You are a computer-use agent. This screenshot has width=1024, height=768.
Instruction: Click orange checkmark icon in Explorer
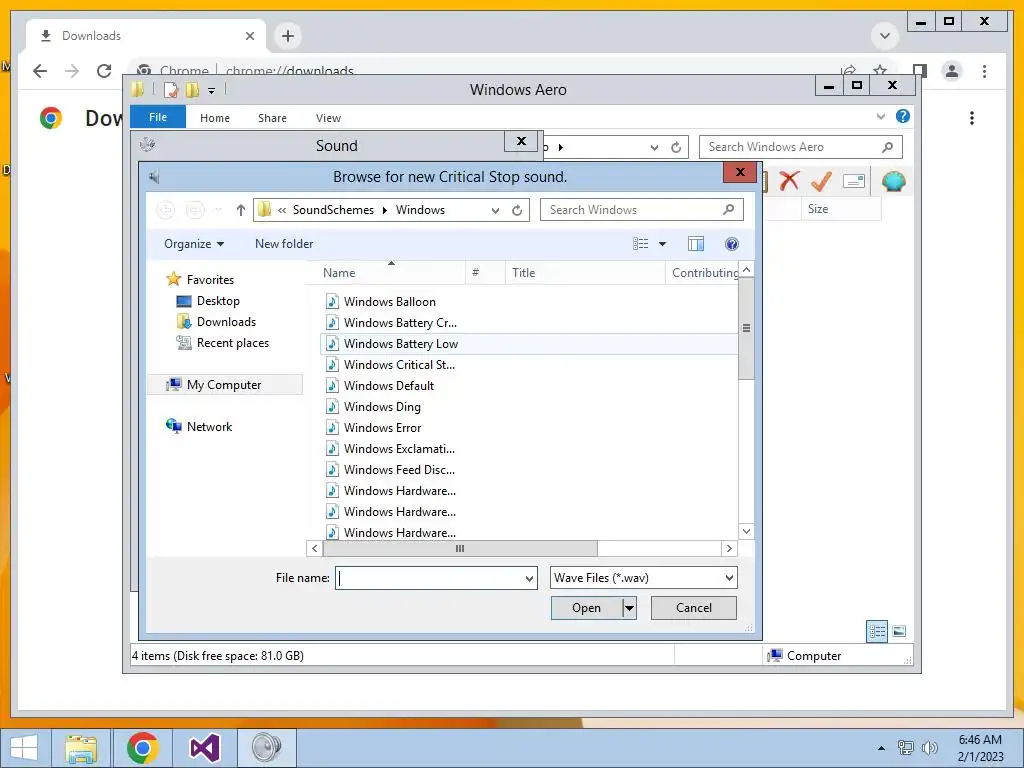click(x=820, y=180)
